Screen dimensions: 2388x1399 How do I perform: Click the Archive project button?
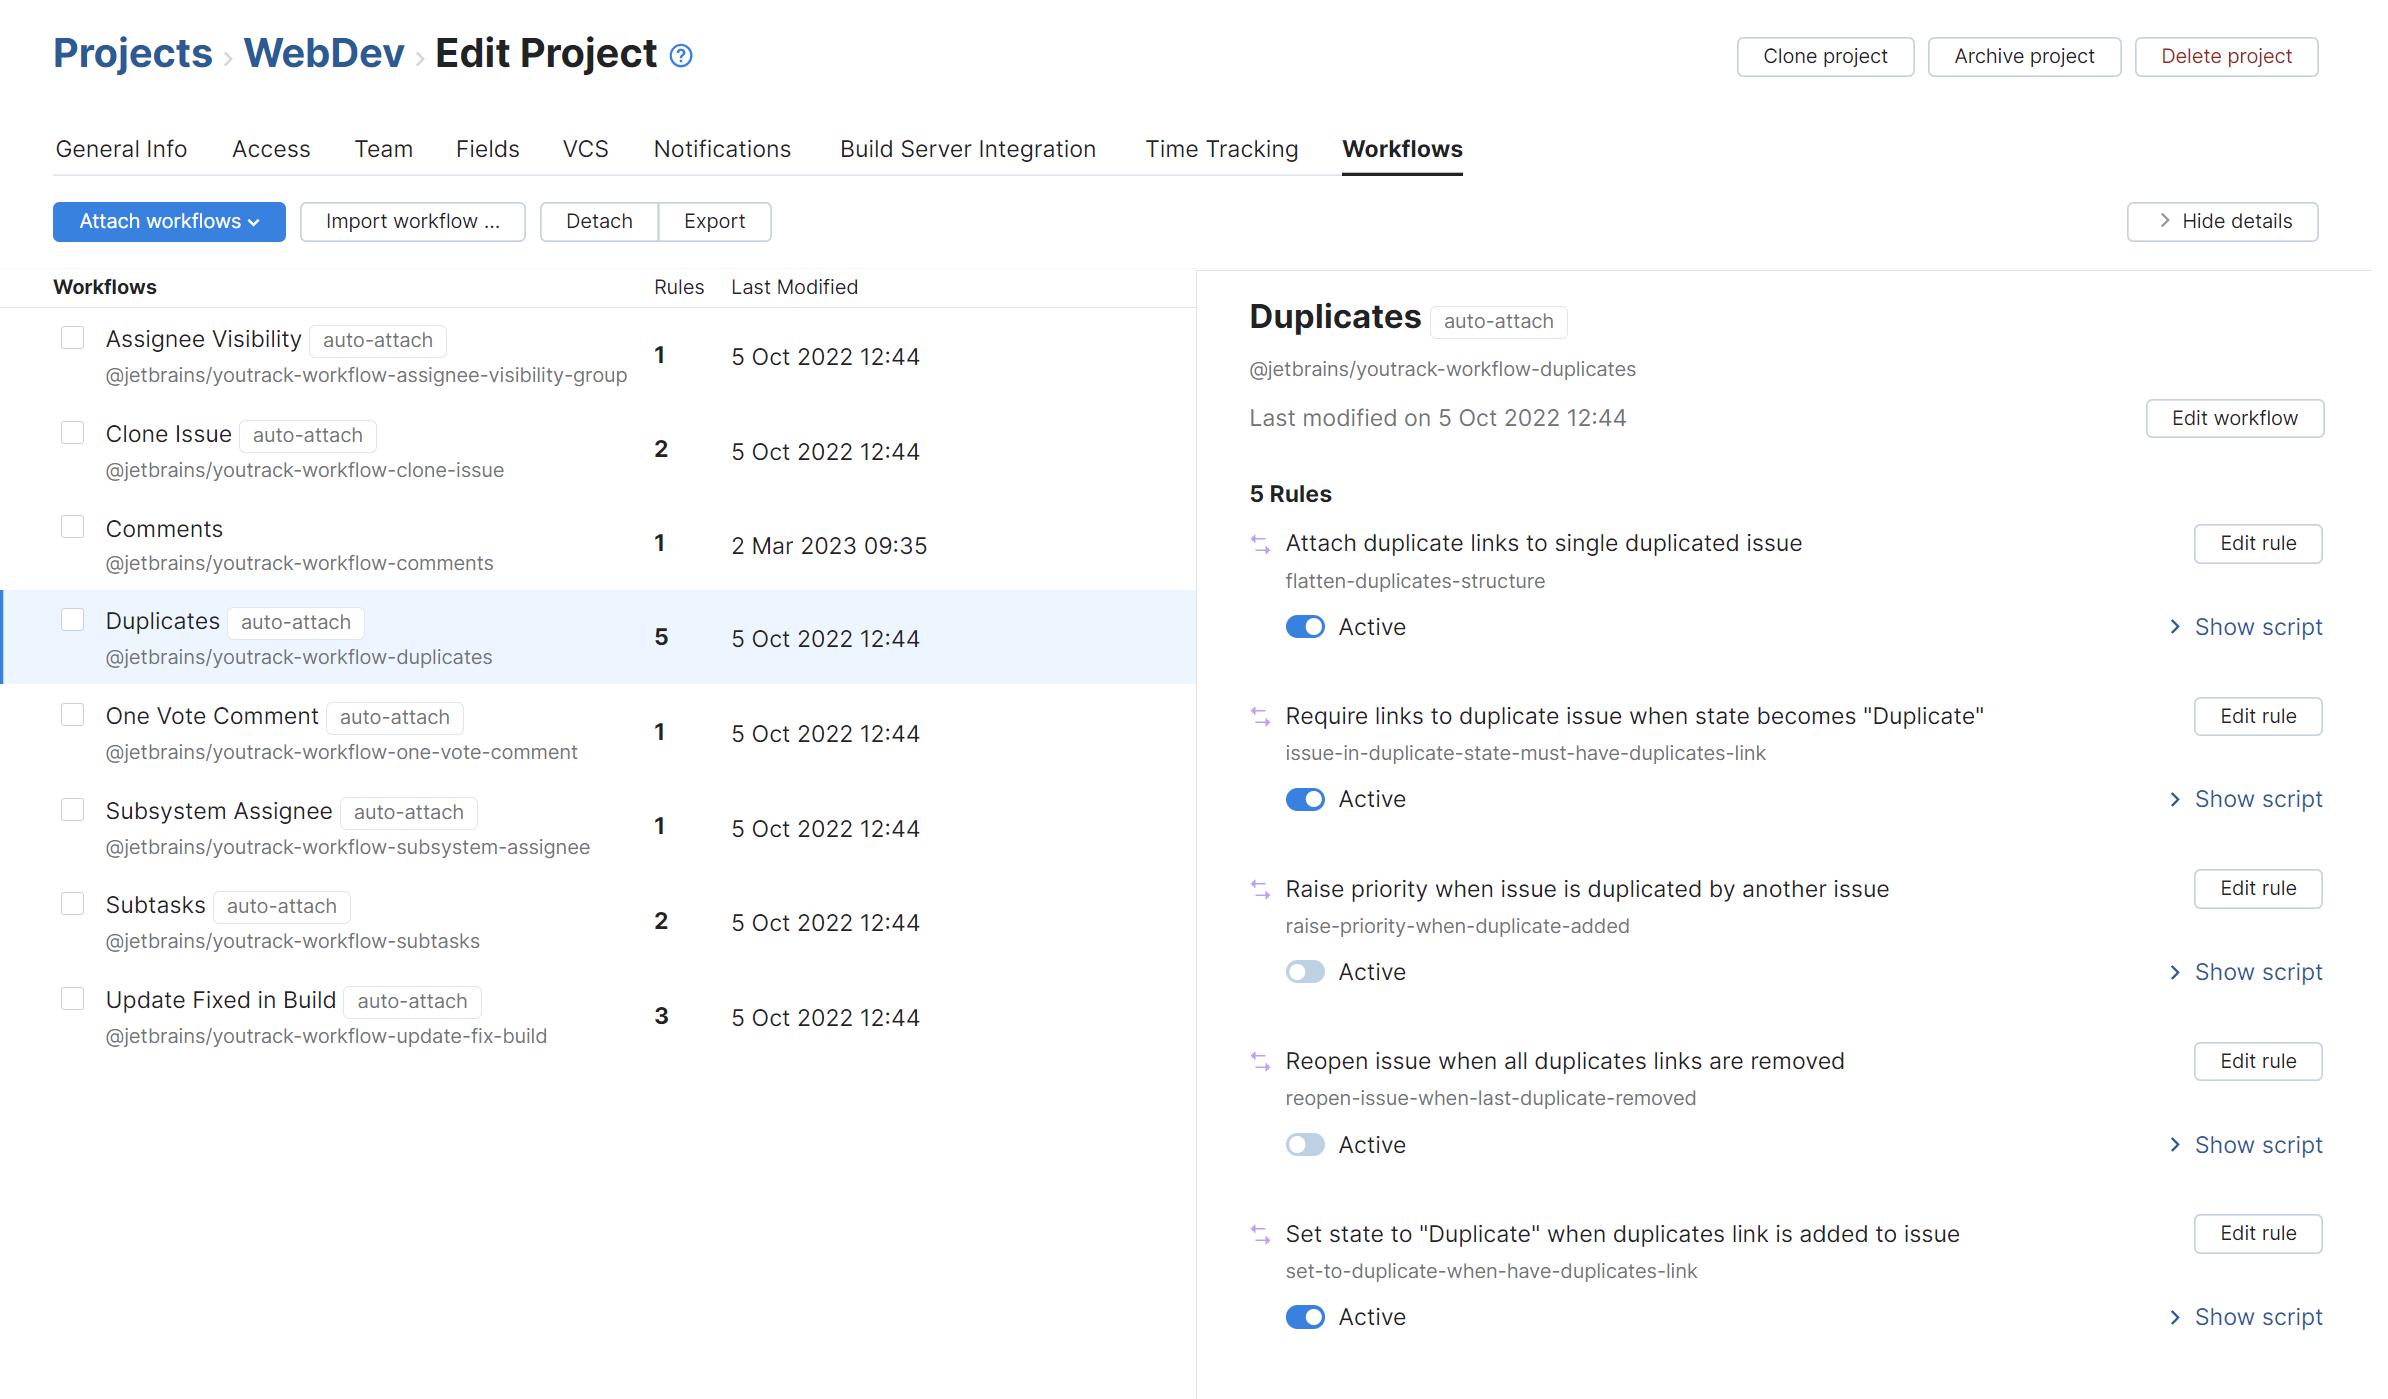click(x=2024, y=56)
